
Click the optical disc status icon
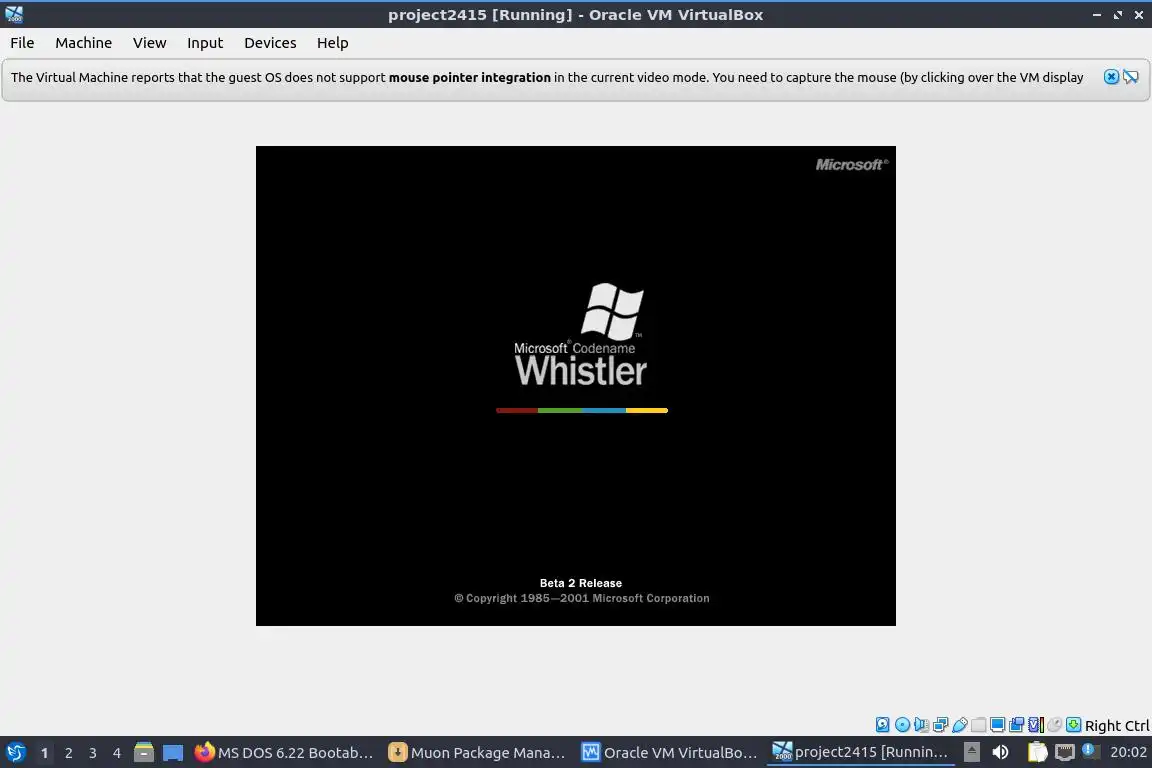[x=902, y=725]
